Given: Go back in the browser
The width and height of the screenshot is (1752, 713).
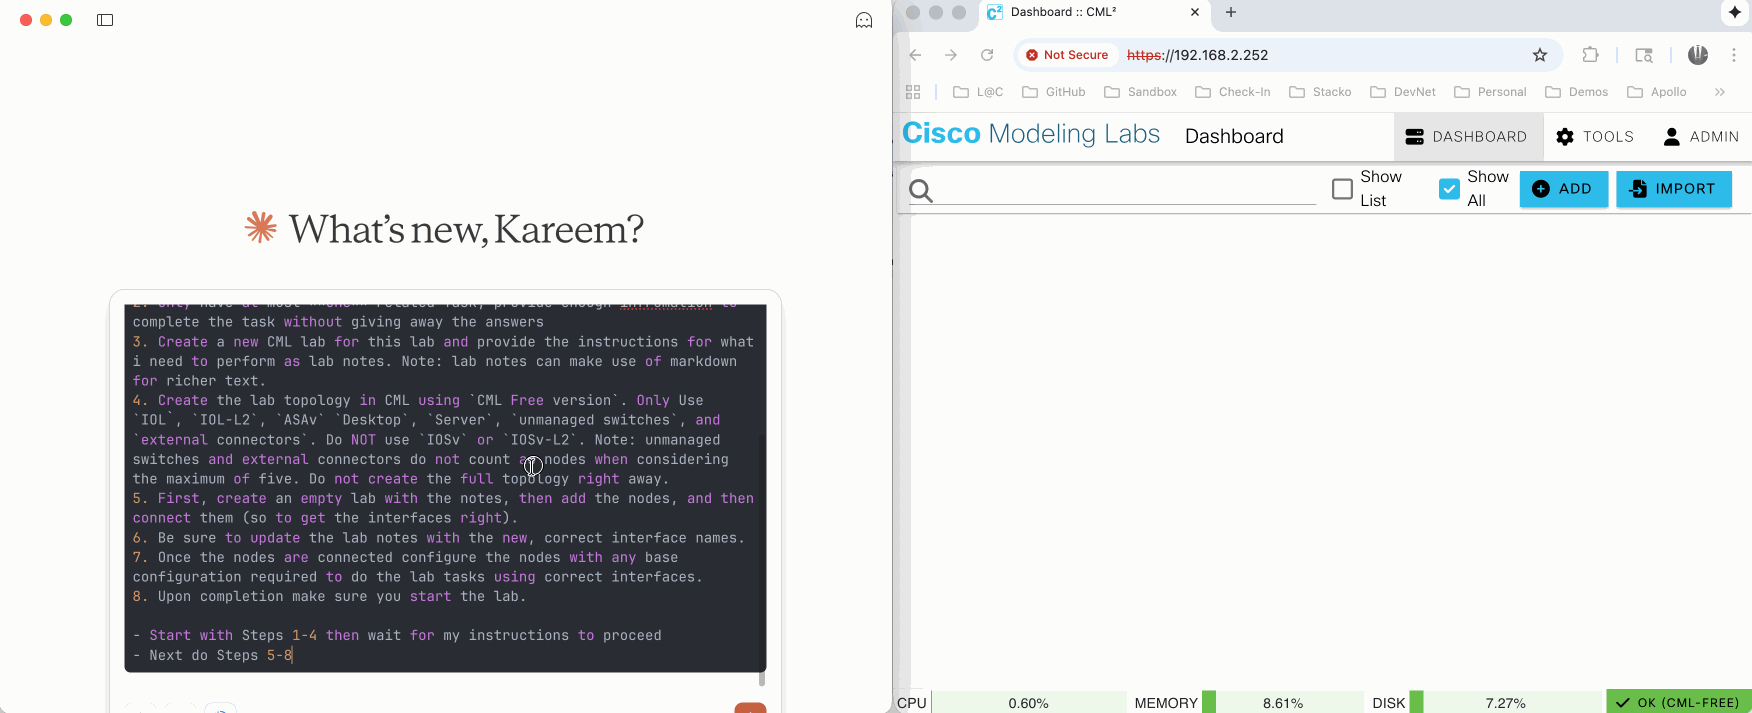Looking at the screenshot, I should coord(915,55).
